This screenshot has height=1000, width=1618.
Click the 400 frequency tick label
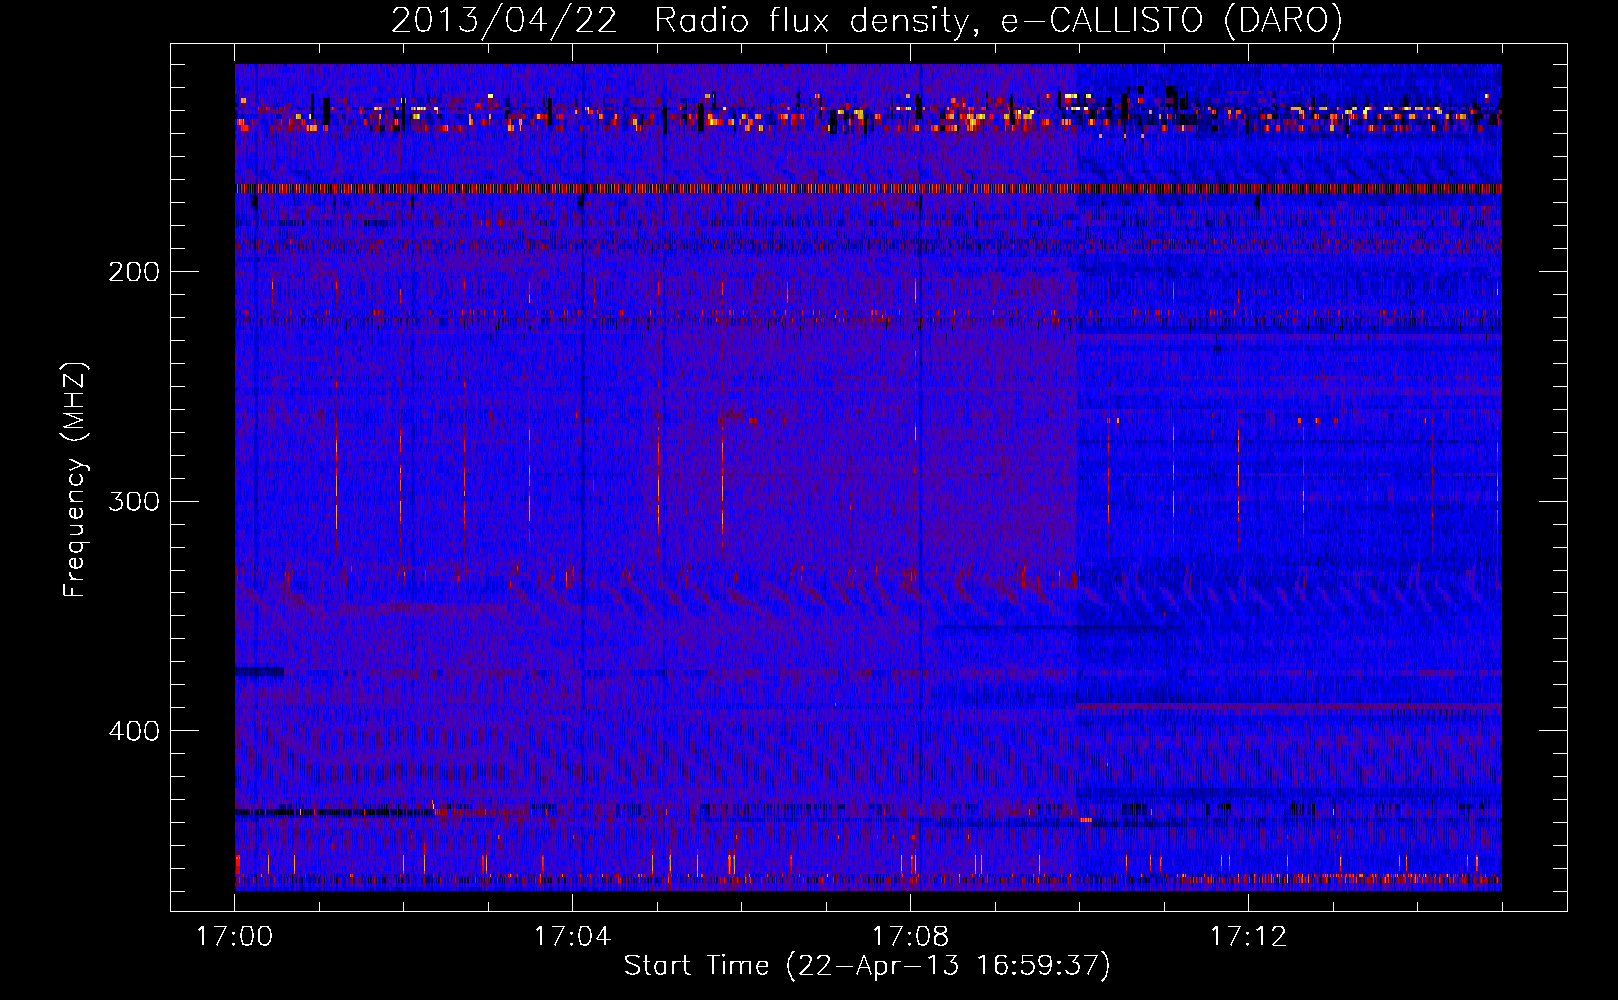coord(134,731)
